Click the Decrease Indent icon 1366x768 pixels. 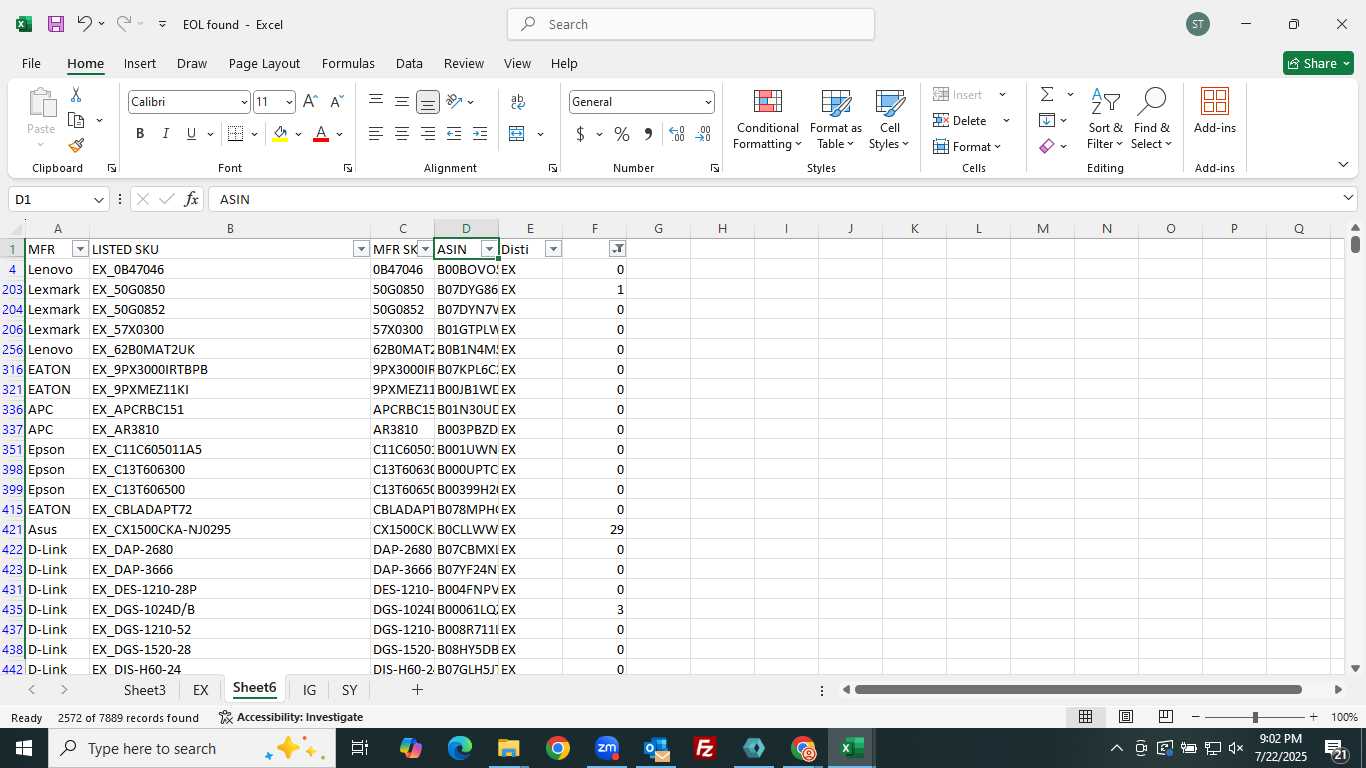[454, 134]
